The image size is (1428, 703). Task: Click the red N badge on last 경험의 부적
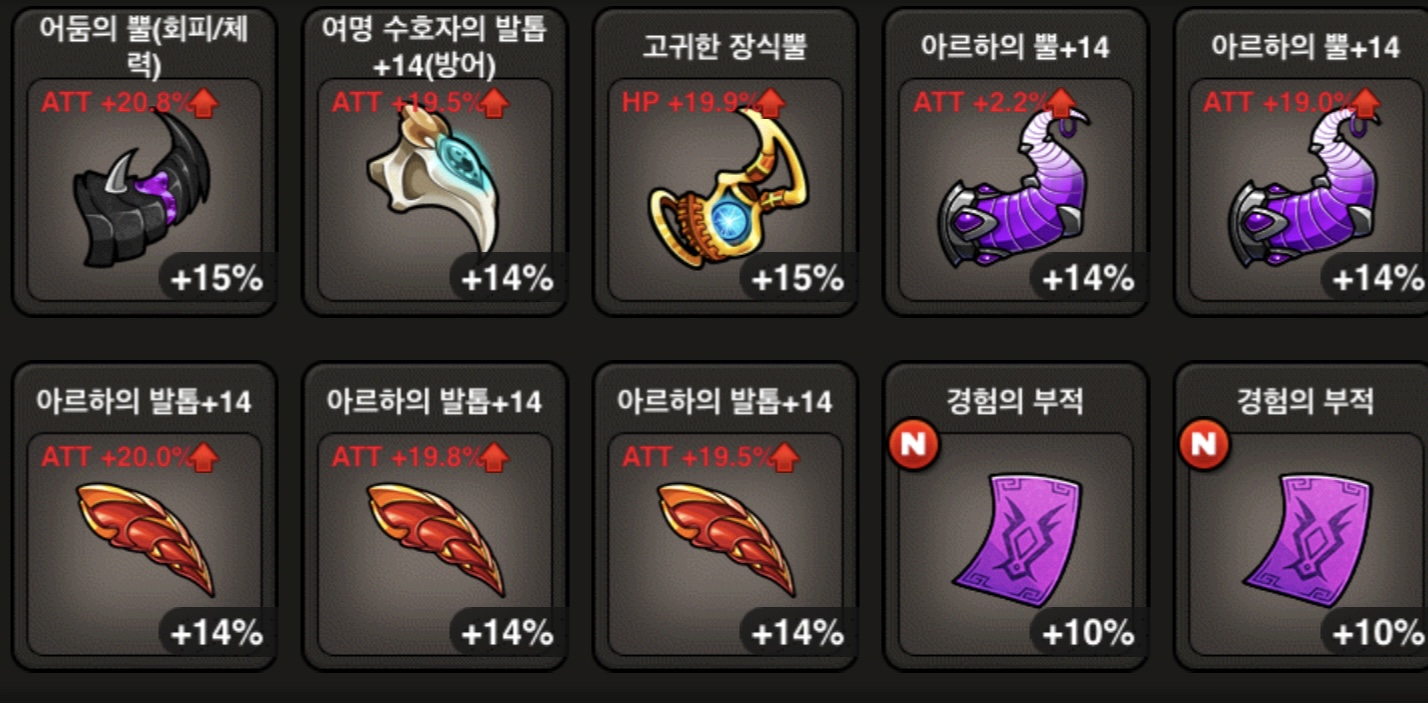(1203, 446)
